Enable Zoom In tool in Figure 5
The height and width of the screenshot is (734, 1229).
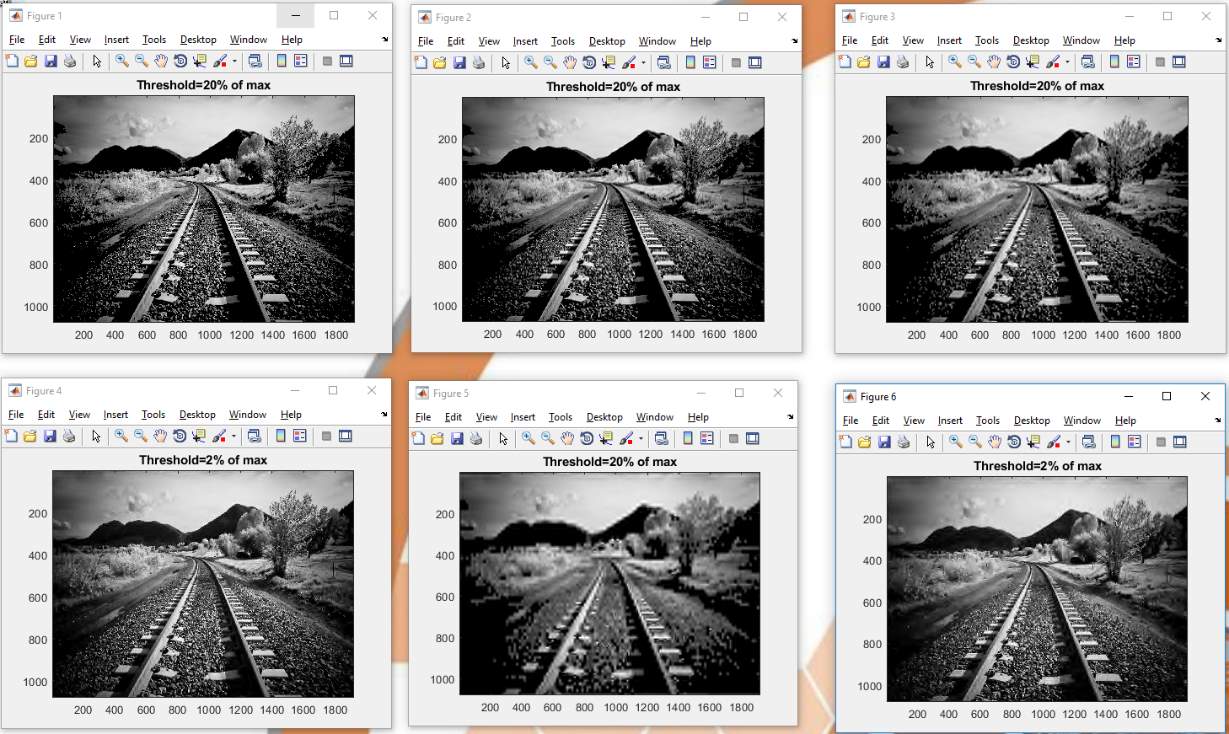click(528, 438)
